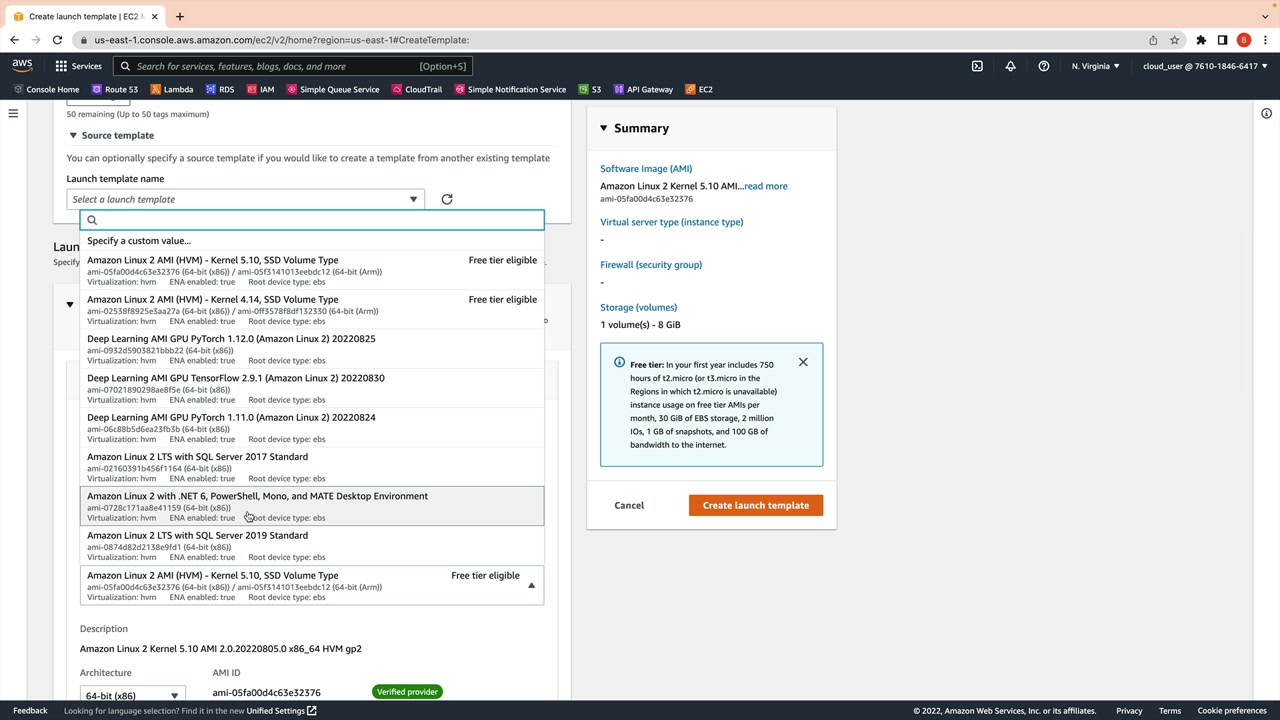This screenshot has height=720, width=1280.
Task: Open the info panel icon at page edge
Action: click(1266, 113)
